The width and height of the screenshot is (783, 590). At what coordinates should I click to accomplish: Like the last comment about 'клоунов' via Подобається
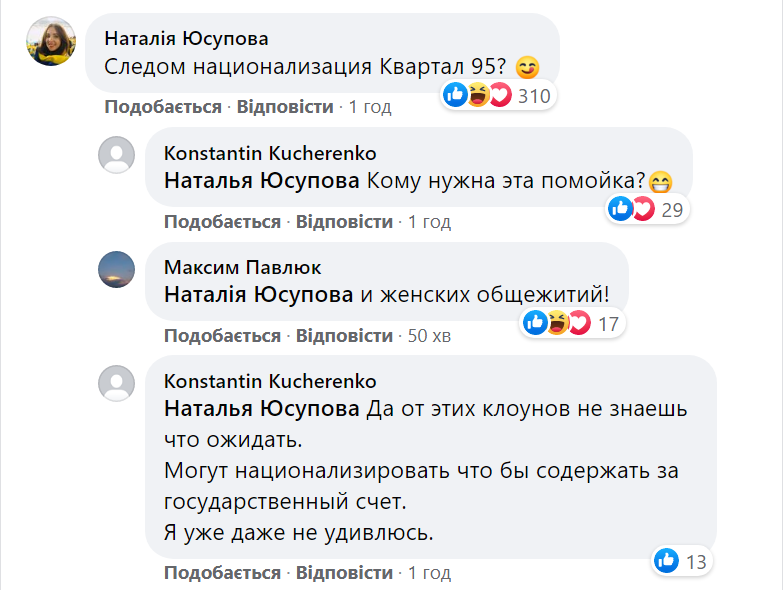point(222,573)
